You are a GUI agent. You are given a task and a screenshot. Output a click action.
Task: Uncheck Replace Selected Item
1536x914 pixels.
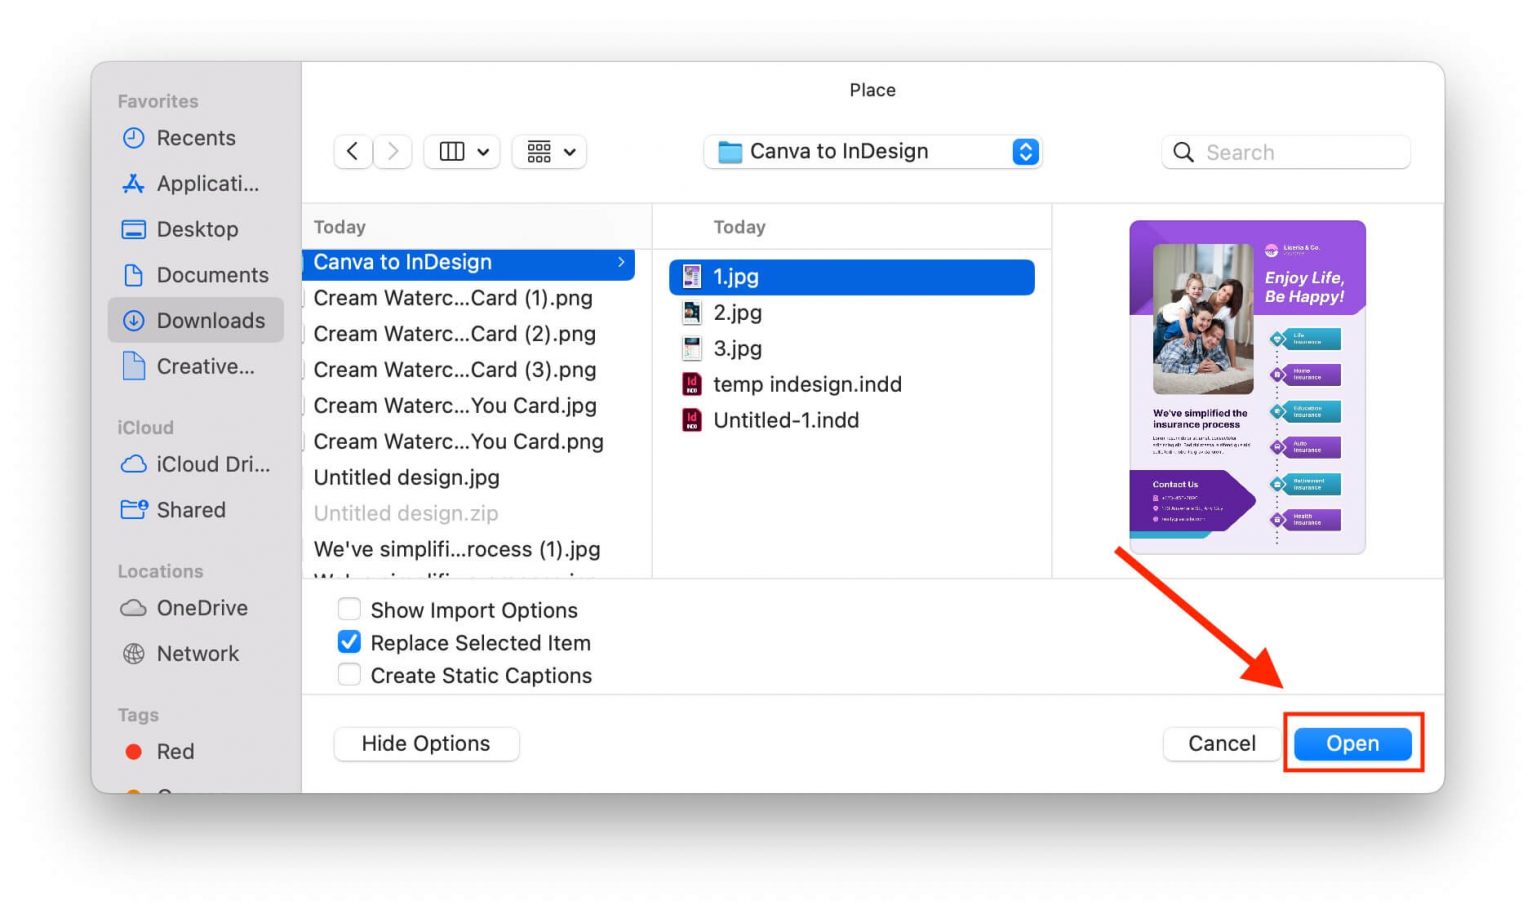[349, 642]
